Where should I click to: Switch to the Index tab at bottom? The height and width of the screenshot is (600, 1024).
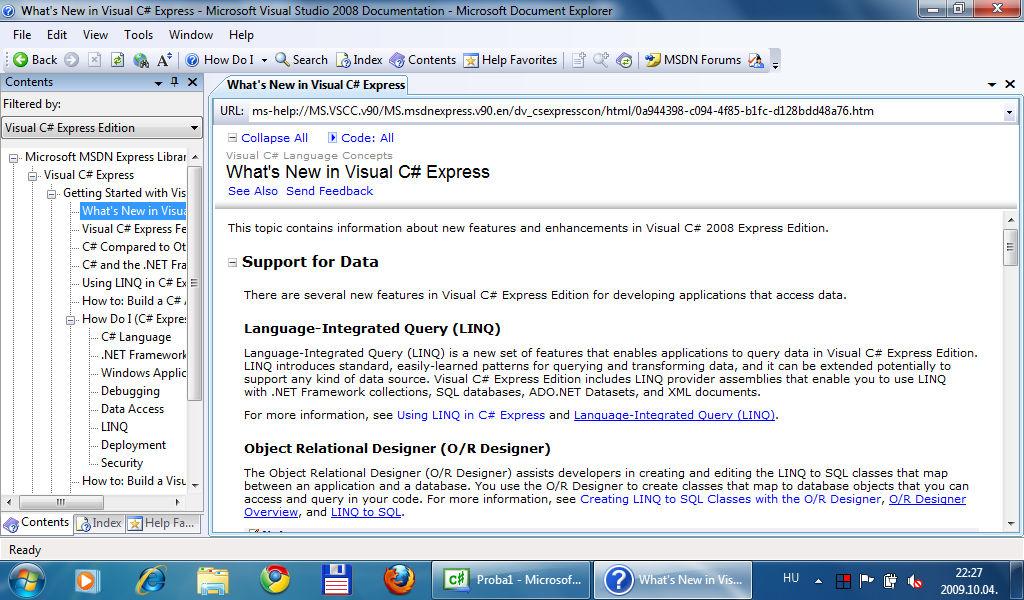99,523
